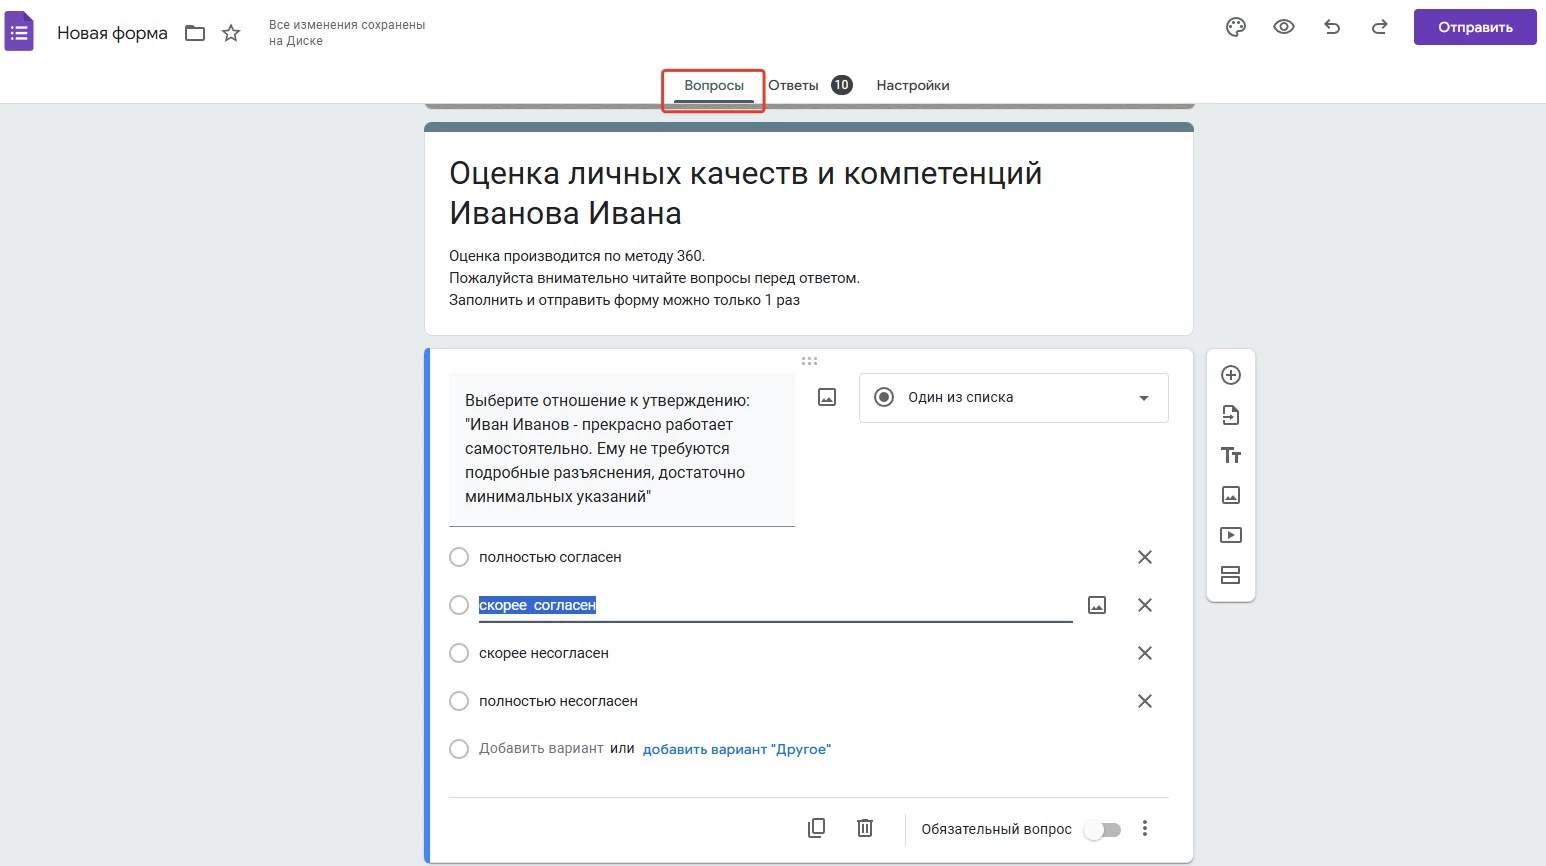This screenshot has height=866, width=1546.
Task: Select radio button for "скорее согласен"
Action: pyautogui.click(x=459, y=605)
